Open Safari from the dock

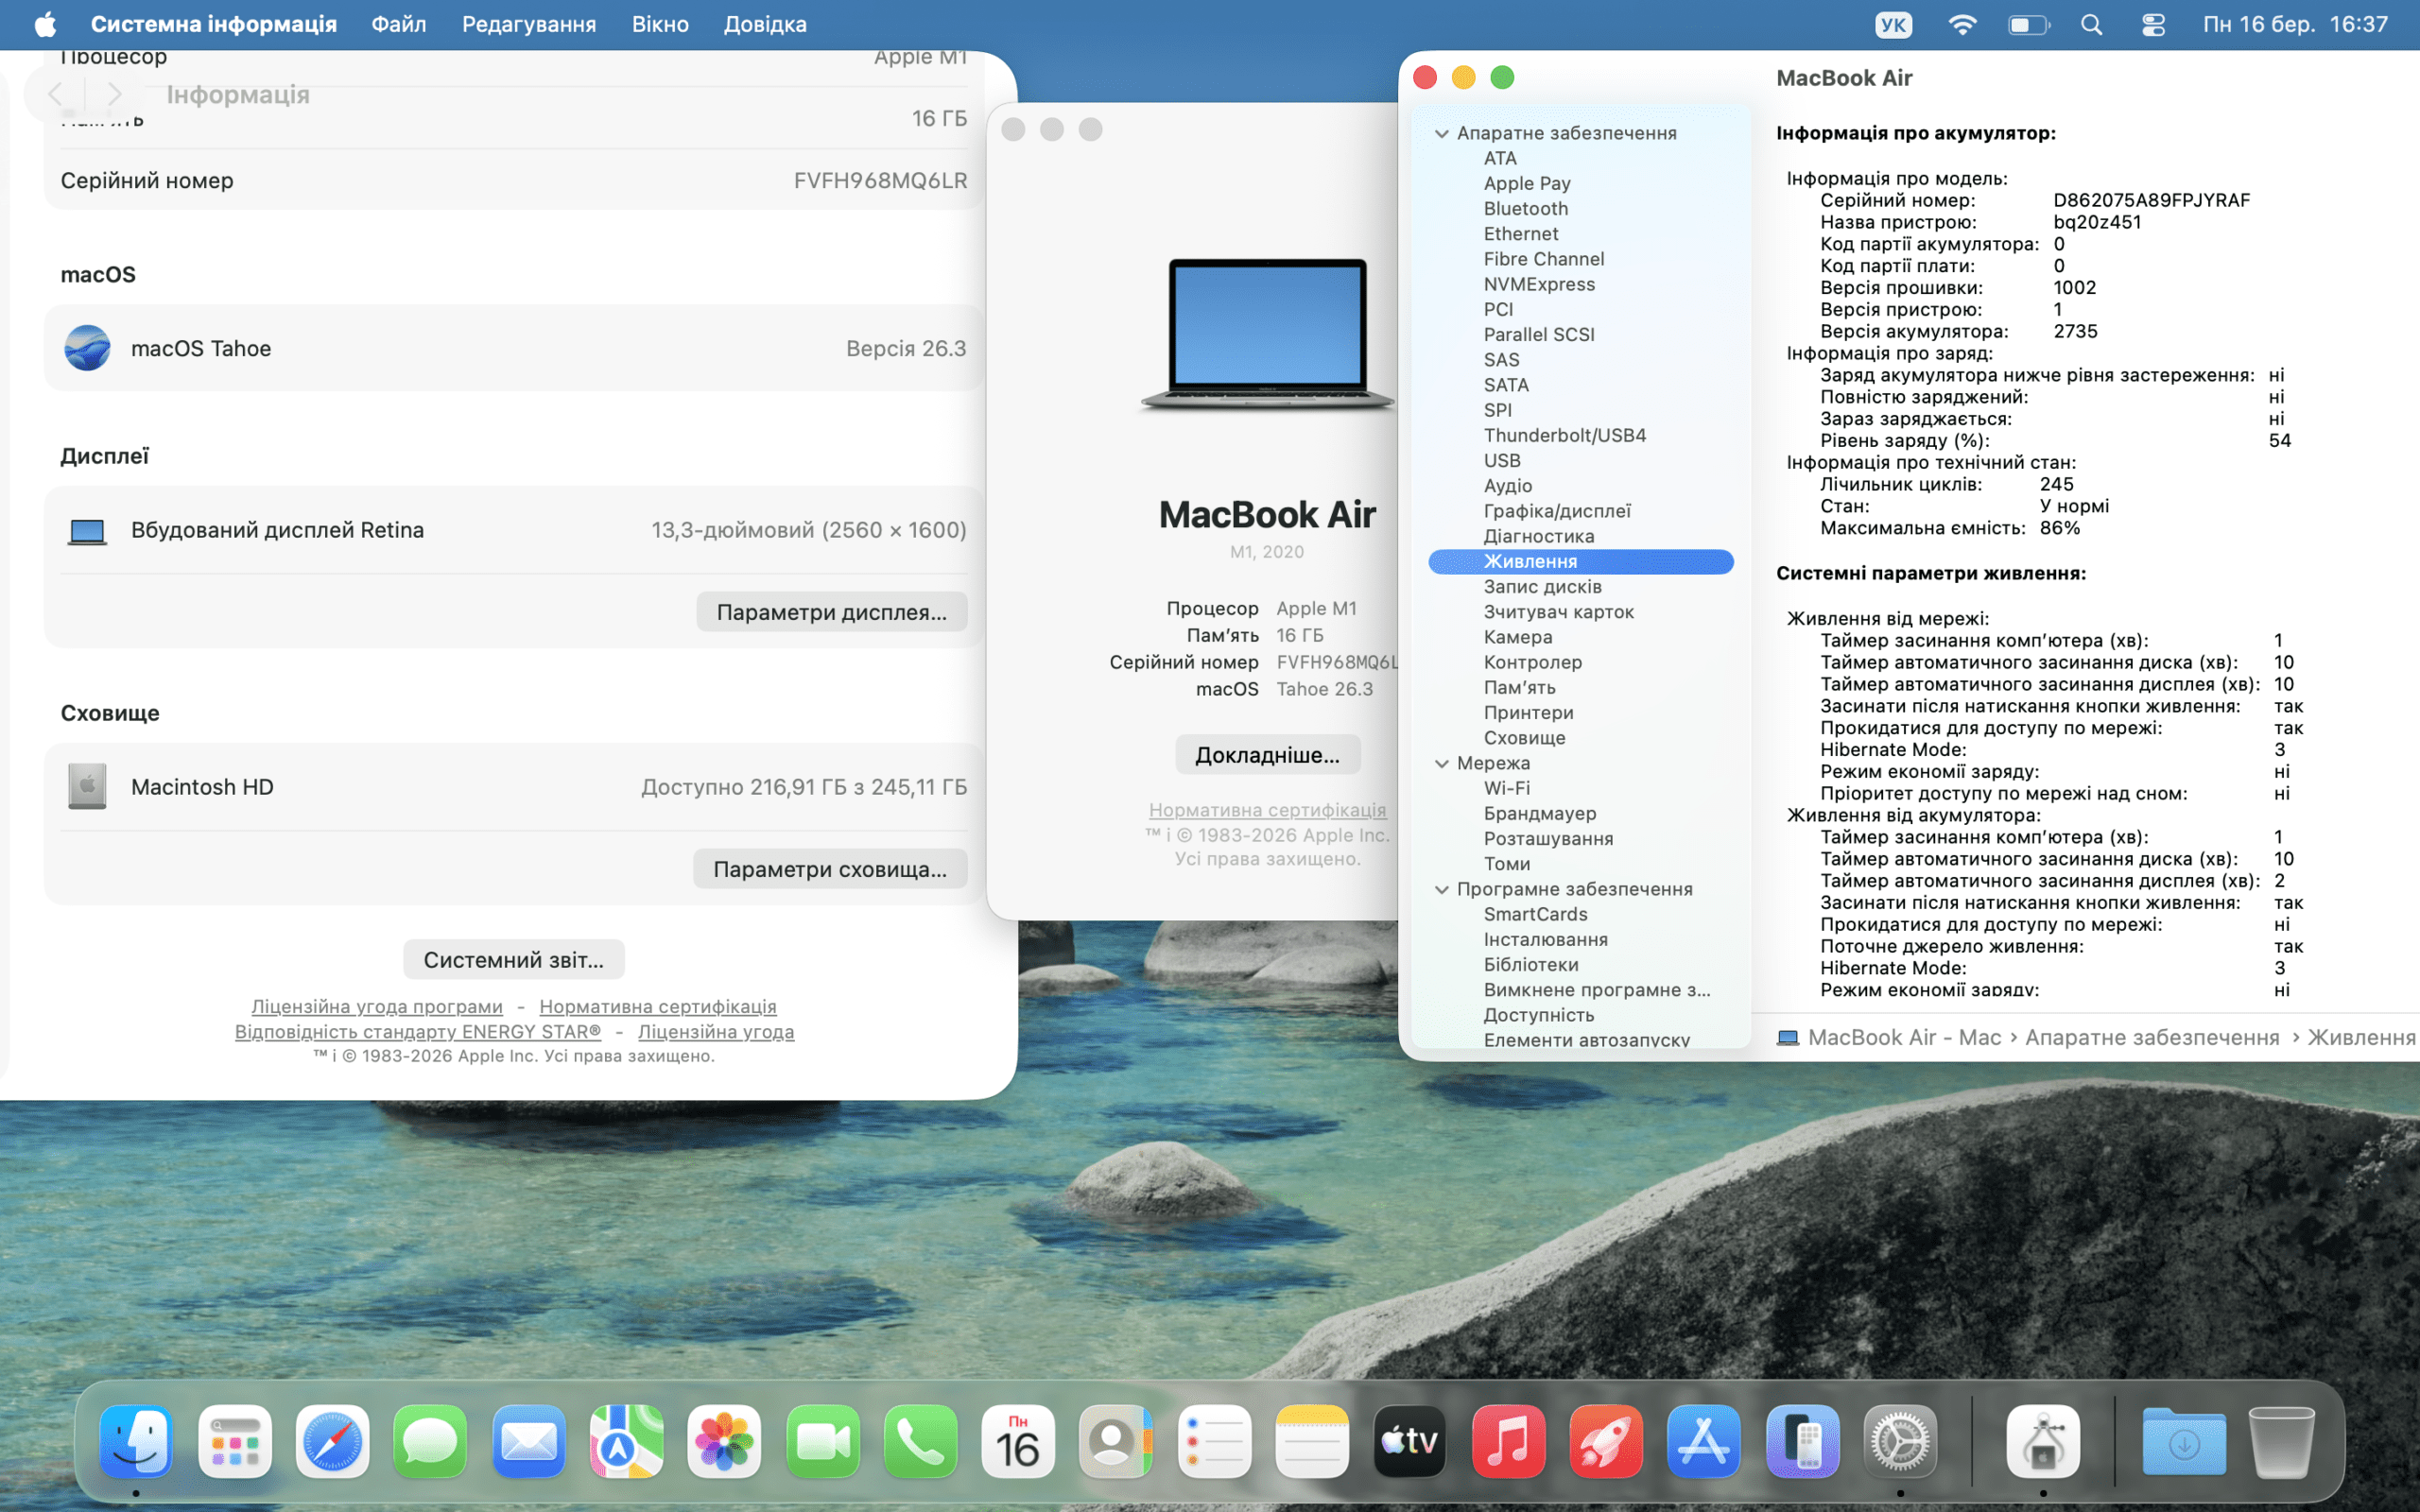pyautogui.click(x=332, y=1441)
